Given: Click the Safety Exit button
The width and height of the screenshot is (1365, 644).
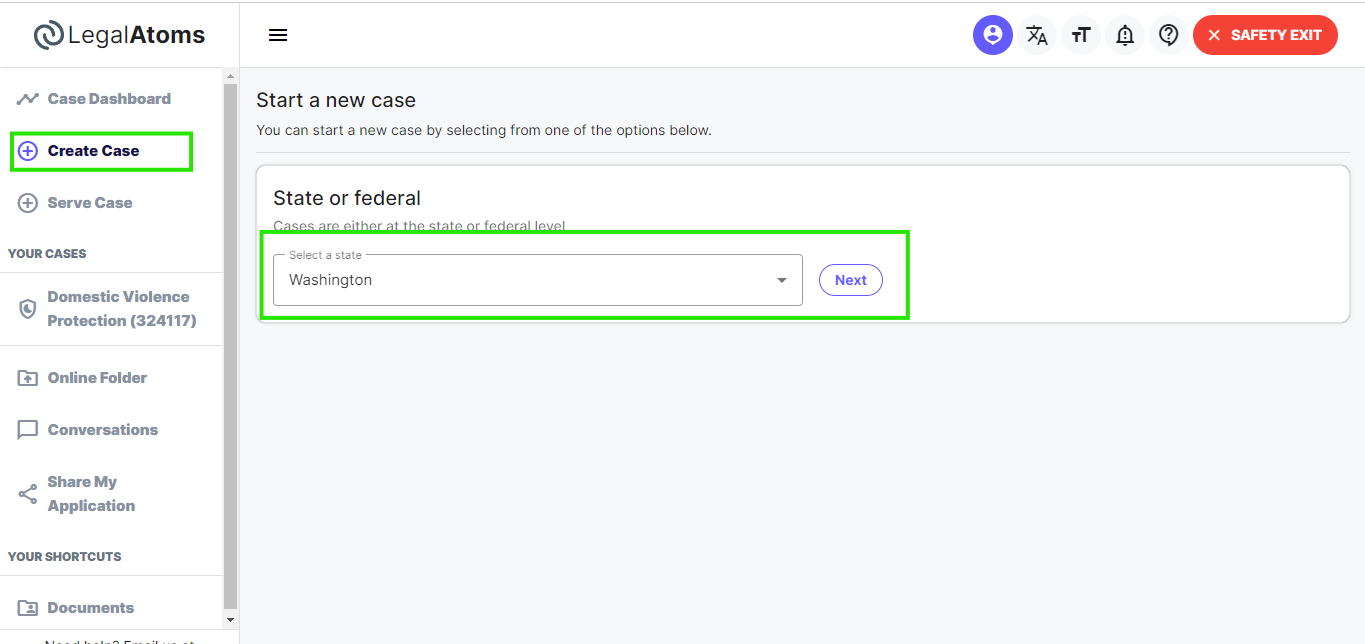Looking at the screenshot, I should 1265,35.
